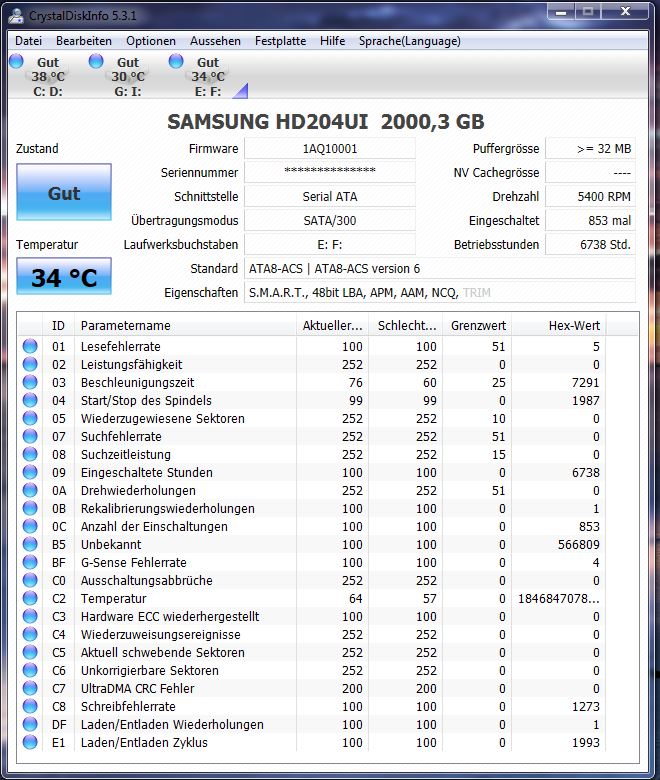Click status icon for Laden/Entladen Wiederholungen row
This screenshot has width=660, height=780.
pyautogui.click(x=30, y=724)
